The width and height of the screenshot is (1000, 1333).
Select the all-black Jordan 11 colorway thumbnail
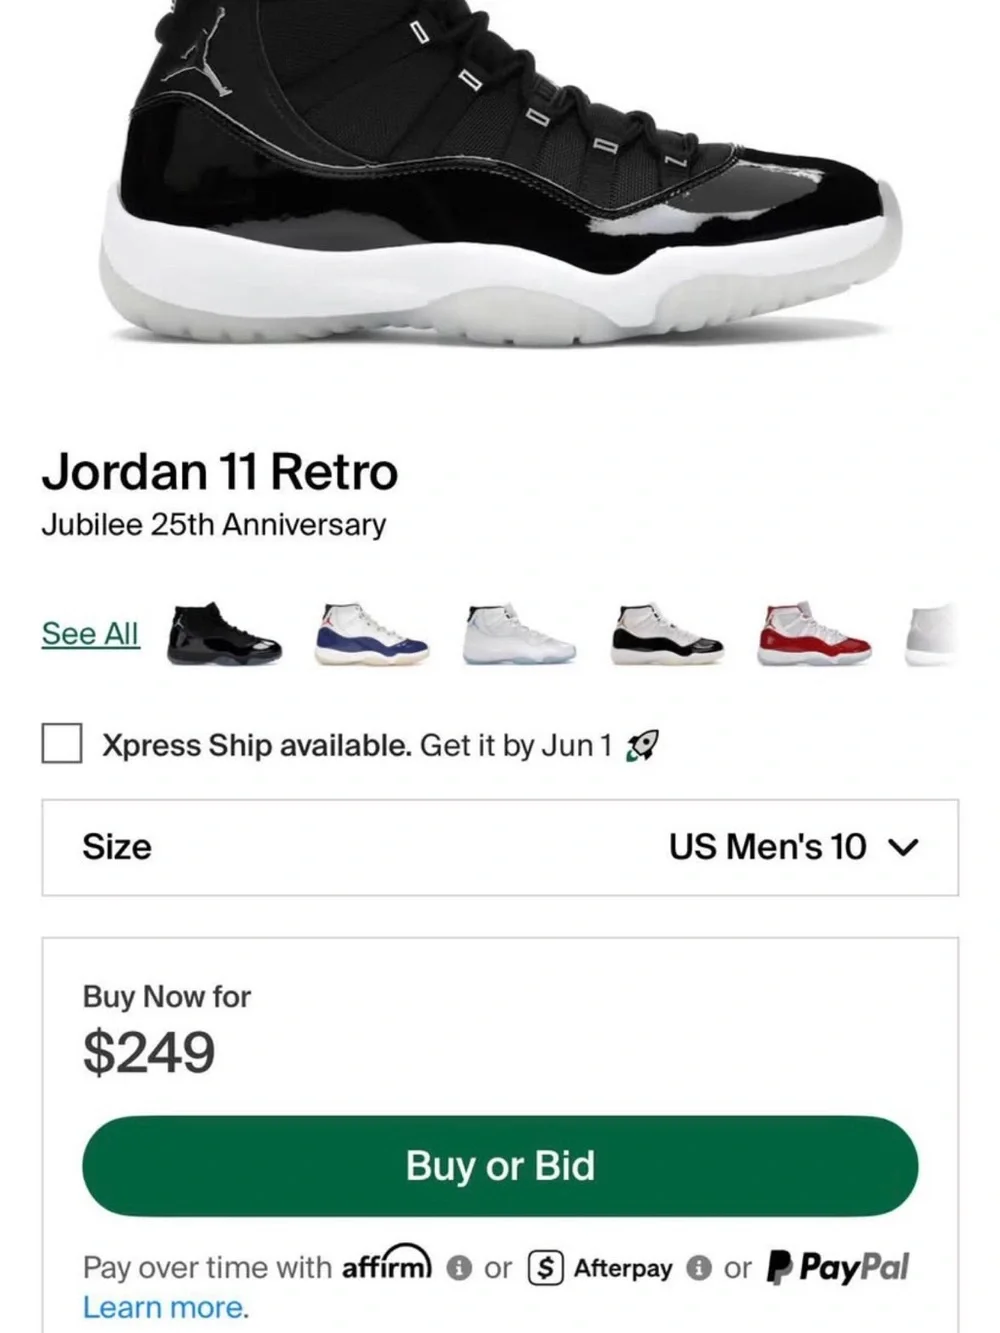(x=224, y=634)
